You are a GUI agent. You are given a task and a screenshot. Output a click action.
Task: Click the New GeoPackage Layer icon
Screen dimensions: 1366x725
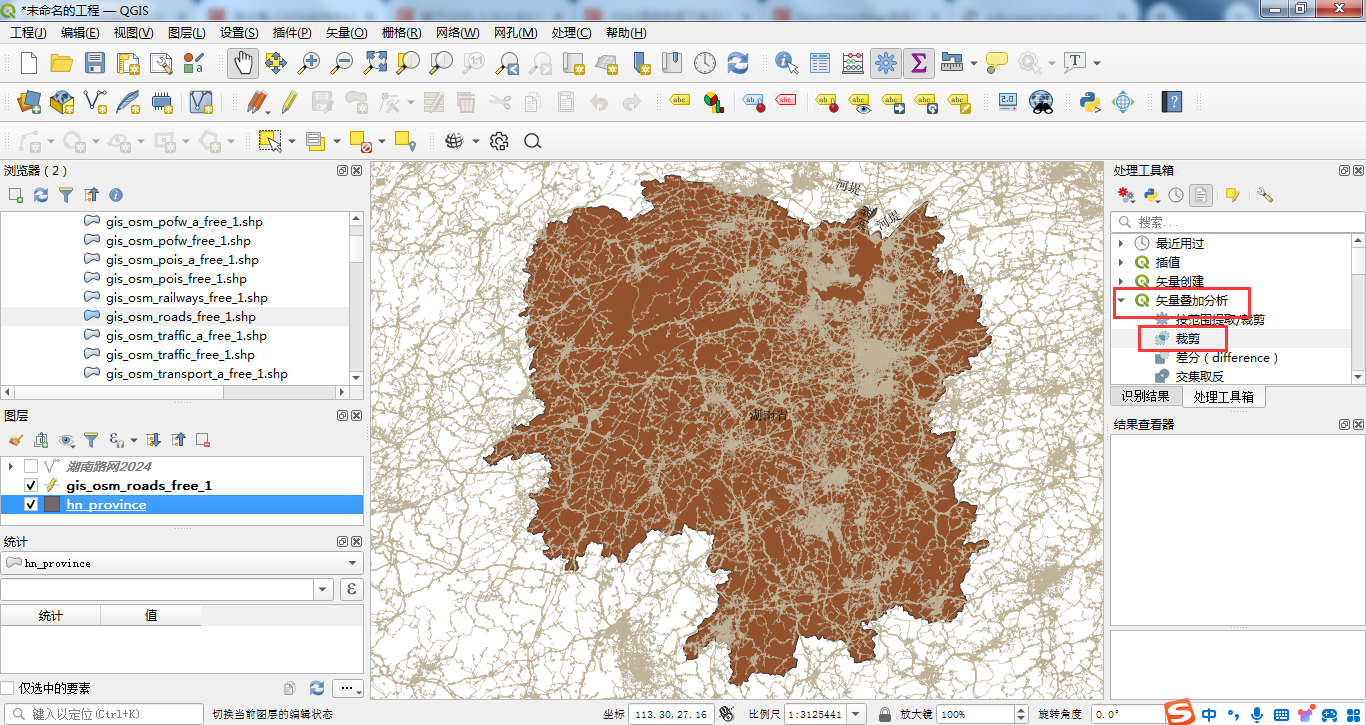tap(62, 102)
